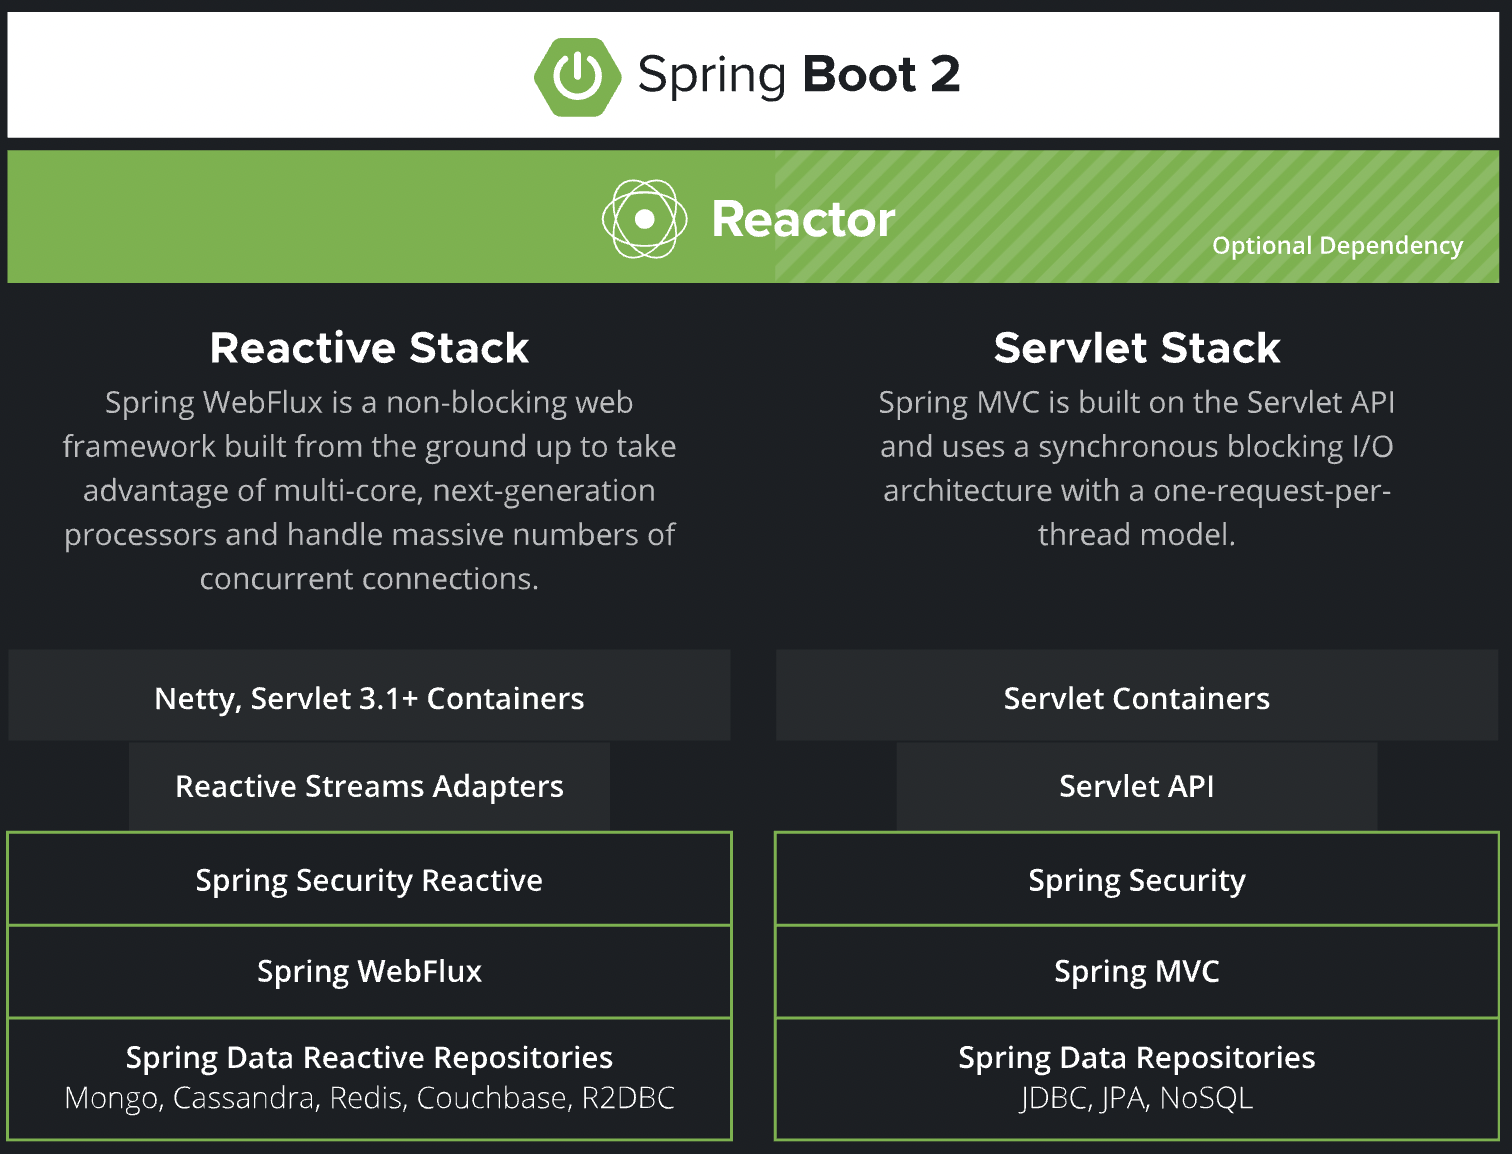
Task: Click the Spring Security Reactive block
Action: pyautogui.click(x=368, y=879)
